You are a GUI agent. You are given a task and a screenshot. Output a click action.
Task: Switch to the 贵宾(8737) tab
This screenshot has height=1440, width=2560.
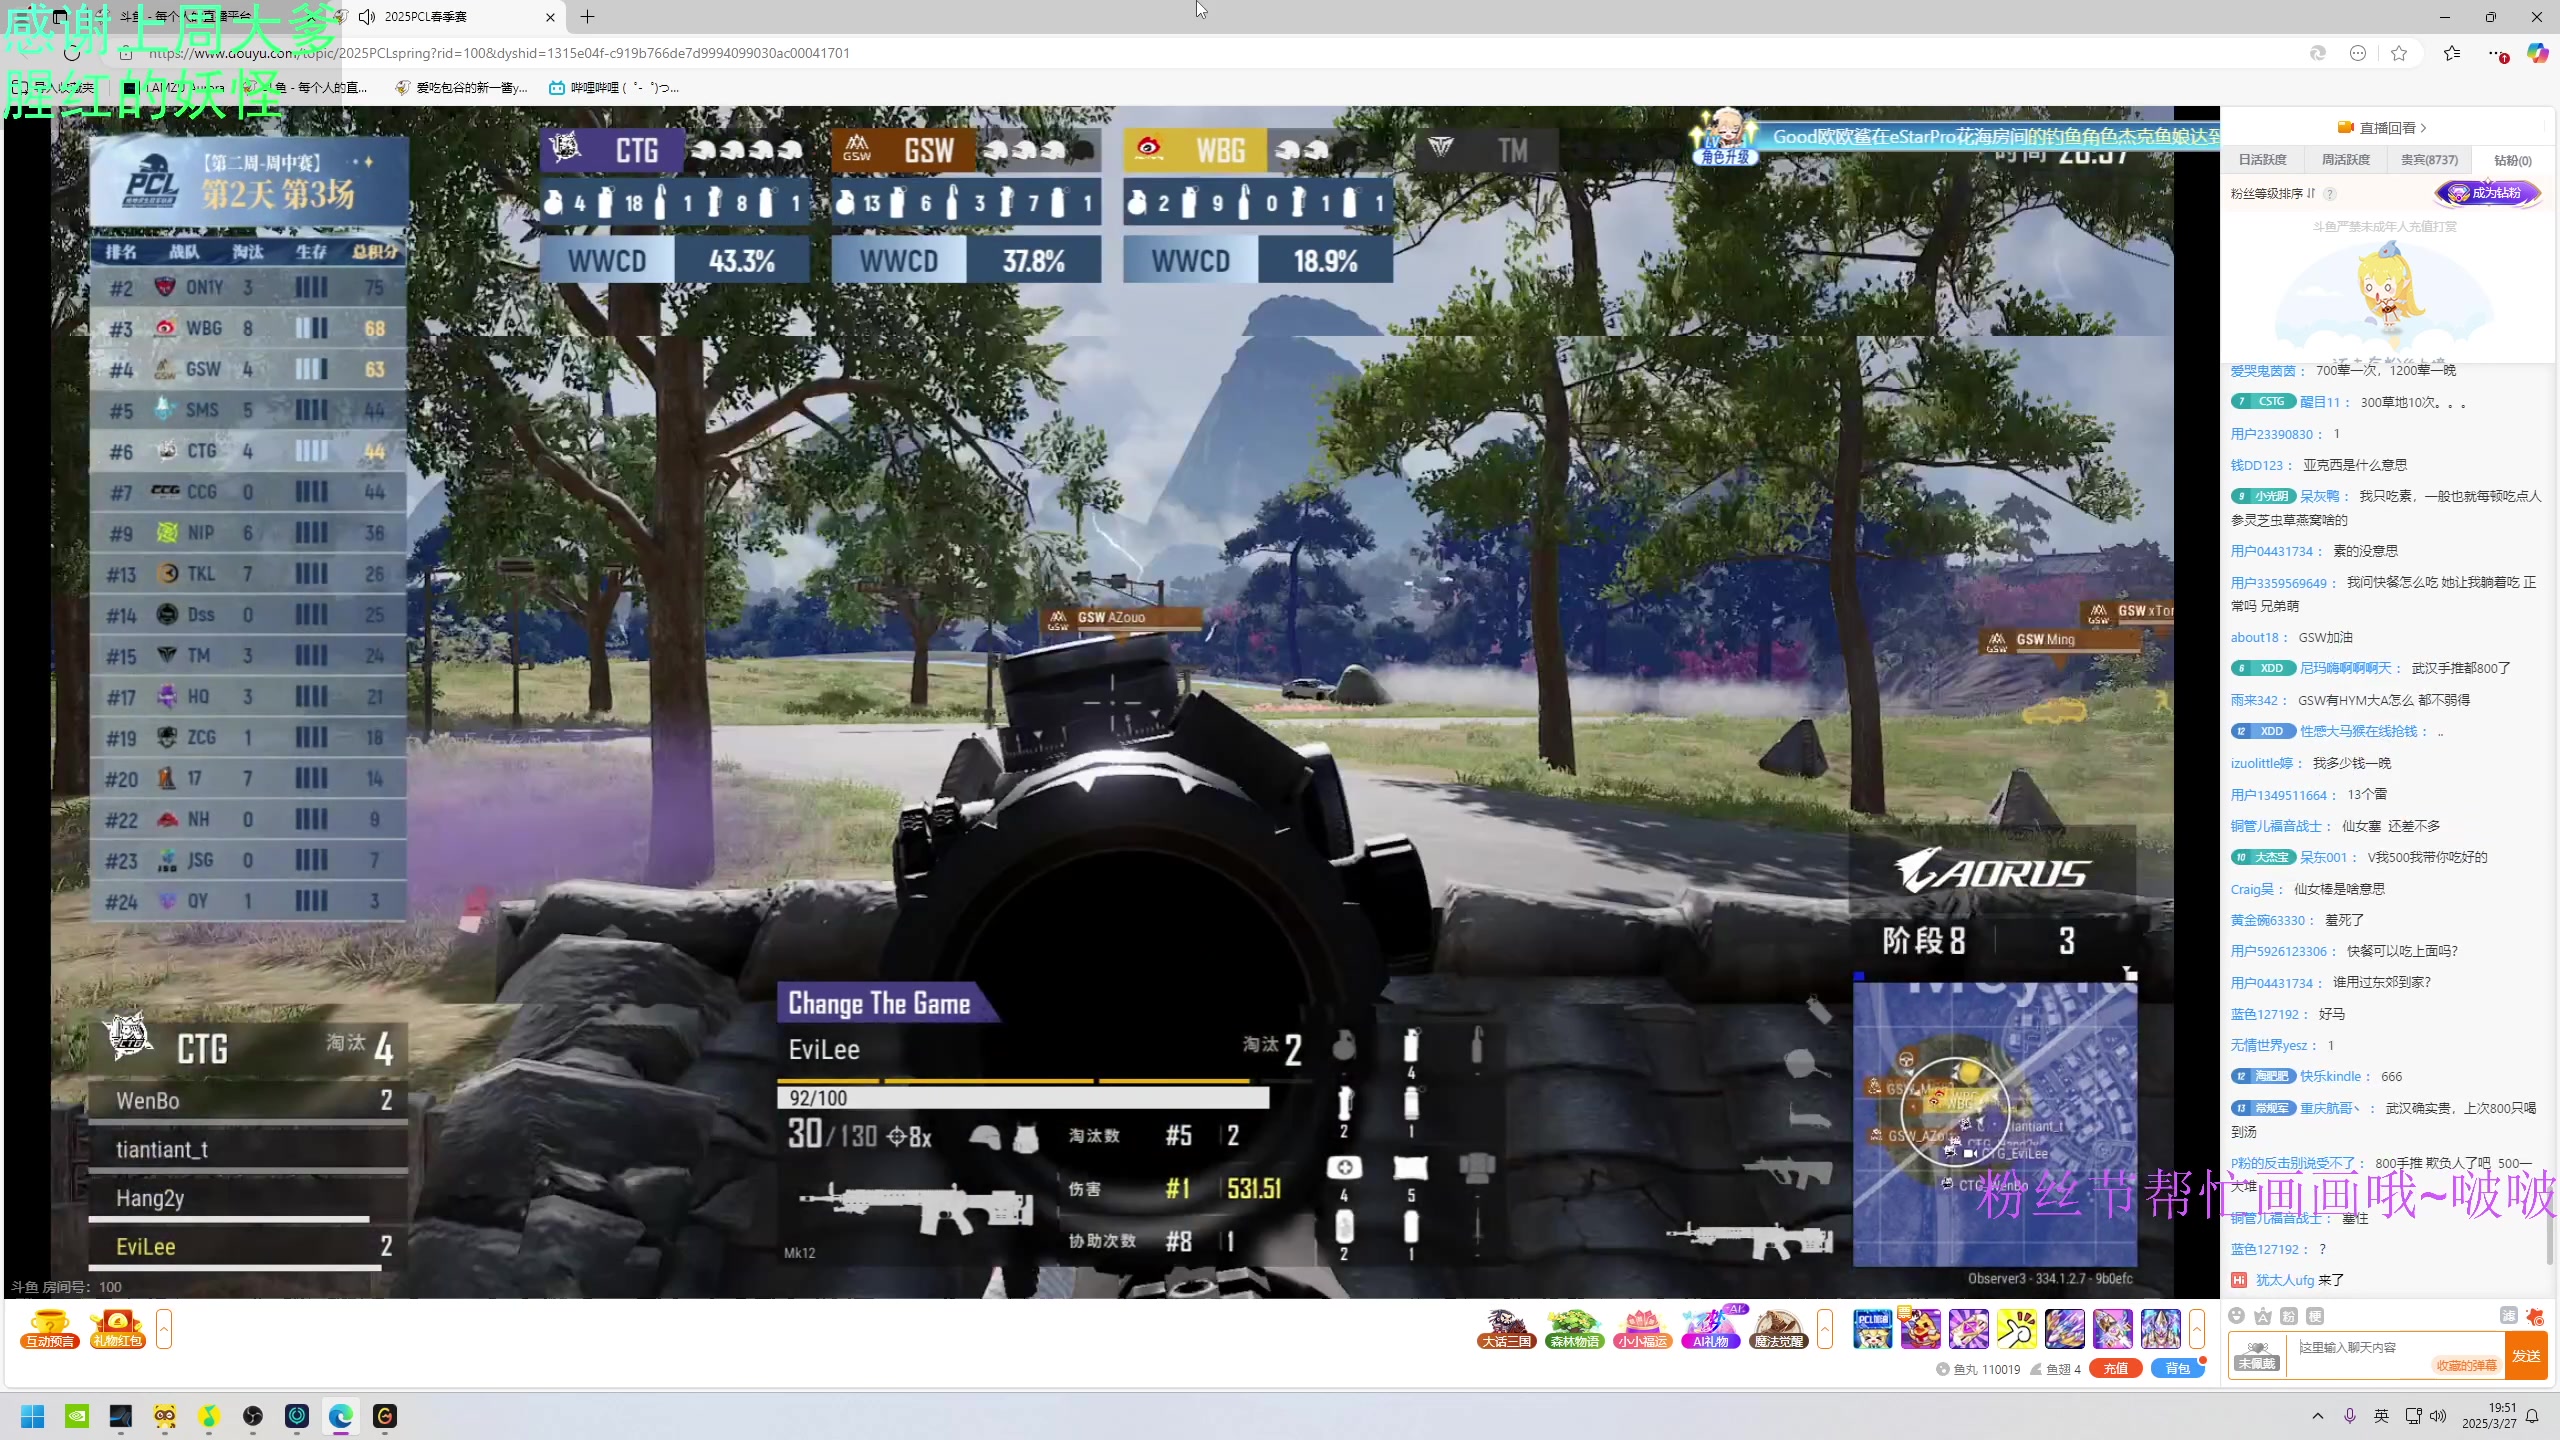[x=2429, y=160]
